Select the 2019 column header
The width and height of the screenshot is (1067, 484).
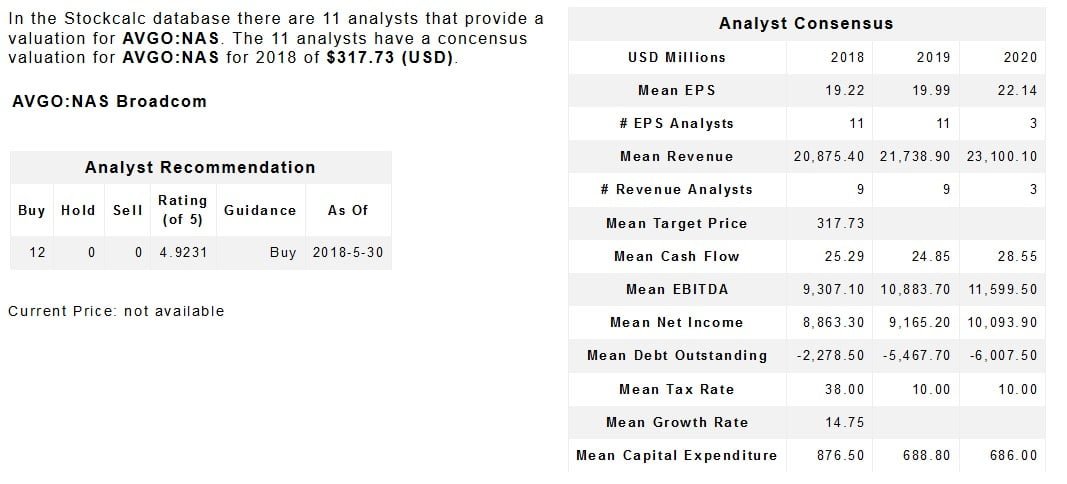click(933, 57)
